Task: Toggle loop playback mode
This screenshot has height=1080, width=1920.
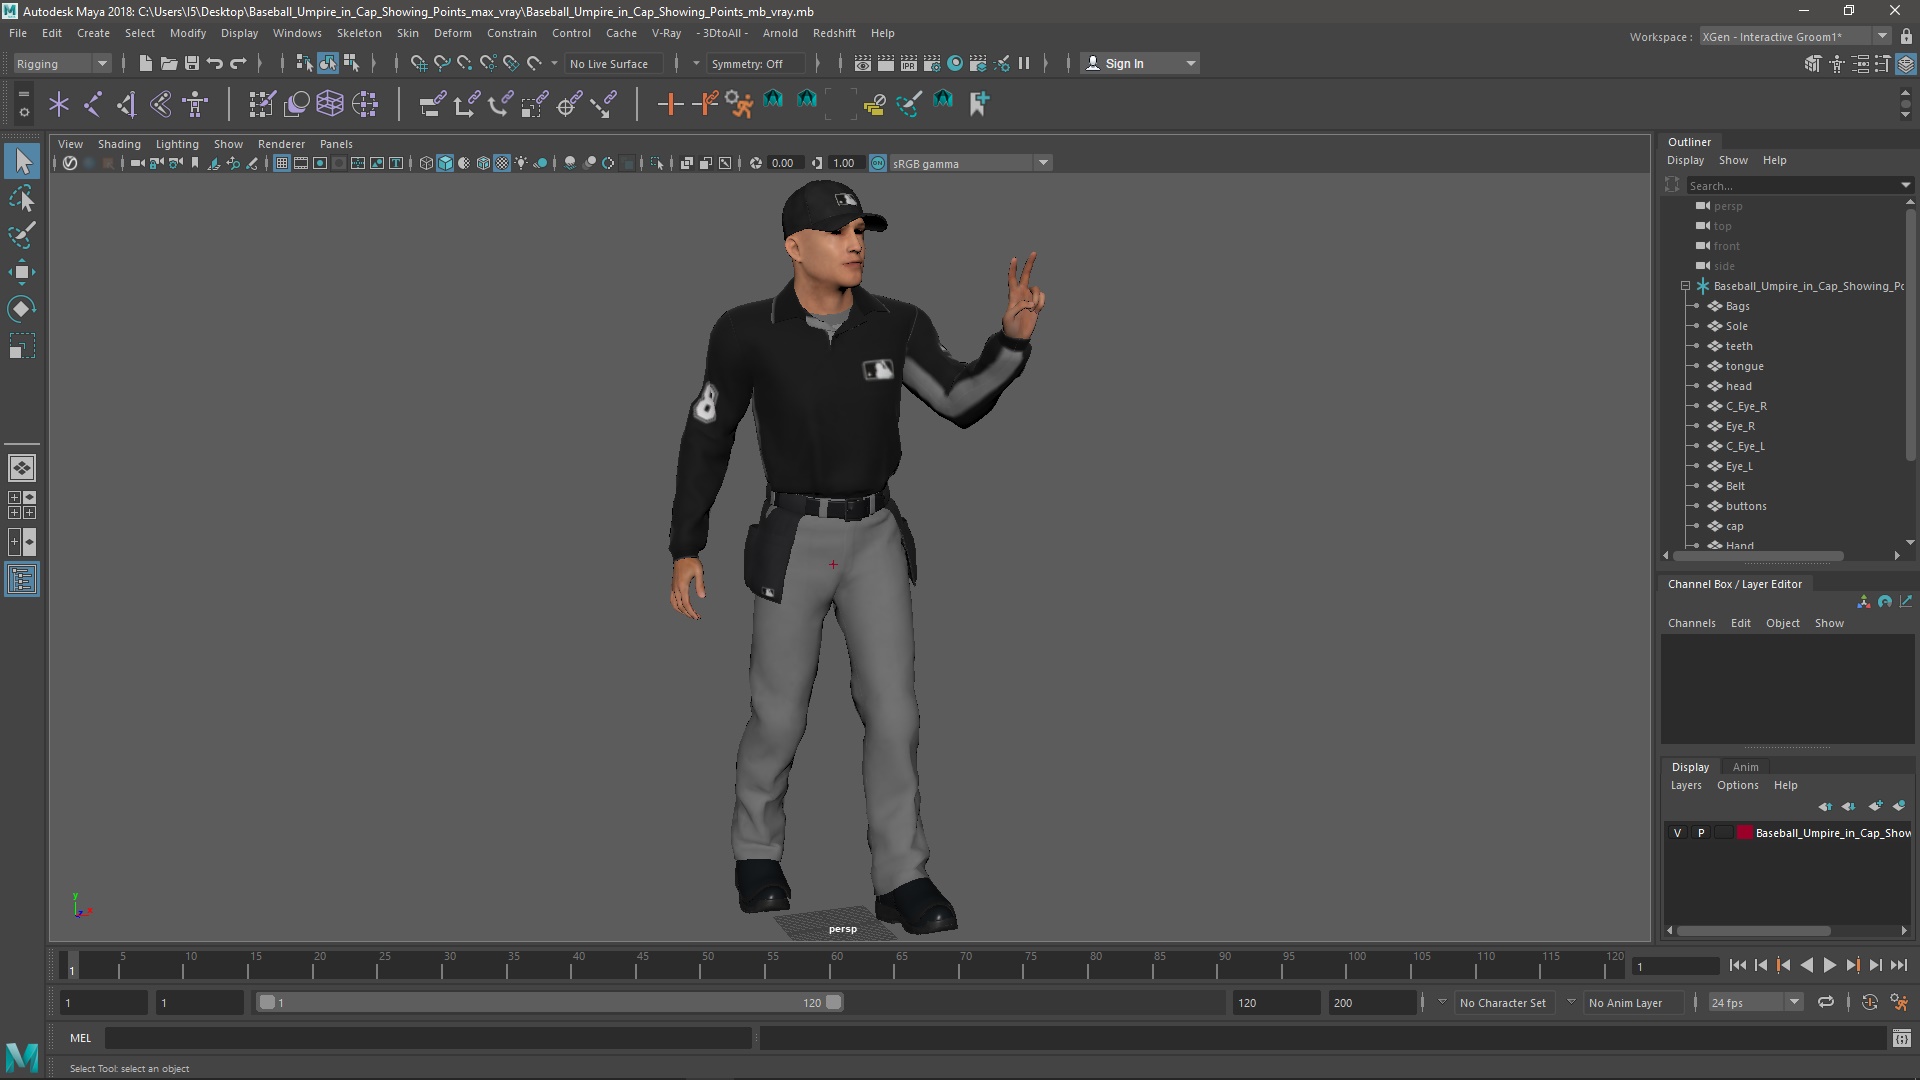Action: tap(1826, 1002)
